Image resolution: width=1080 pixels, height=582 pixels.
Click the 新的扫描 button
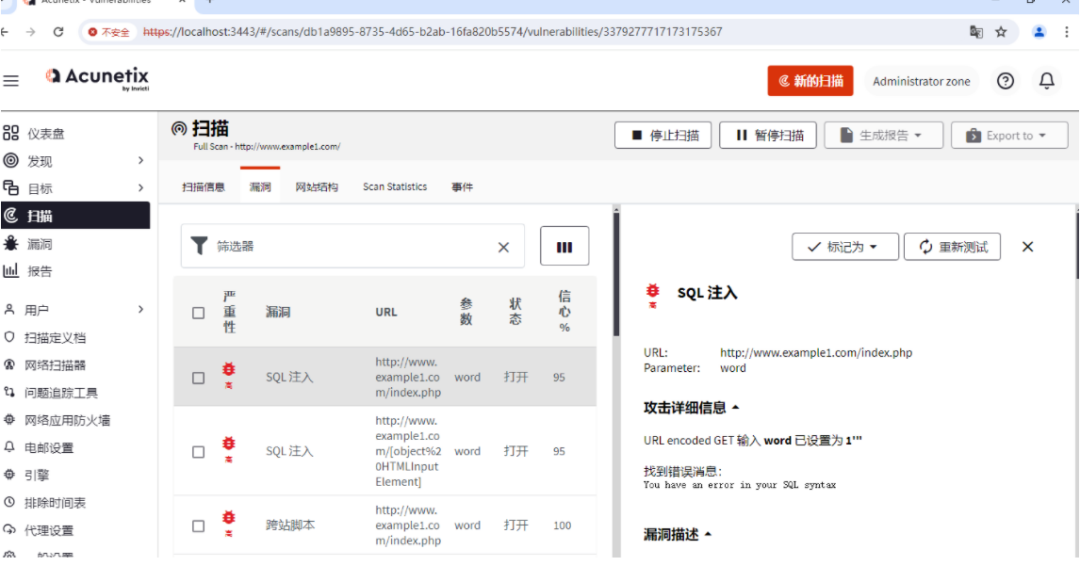(x=810, y=81)
